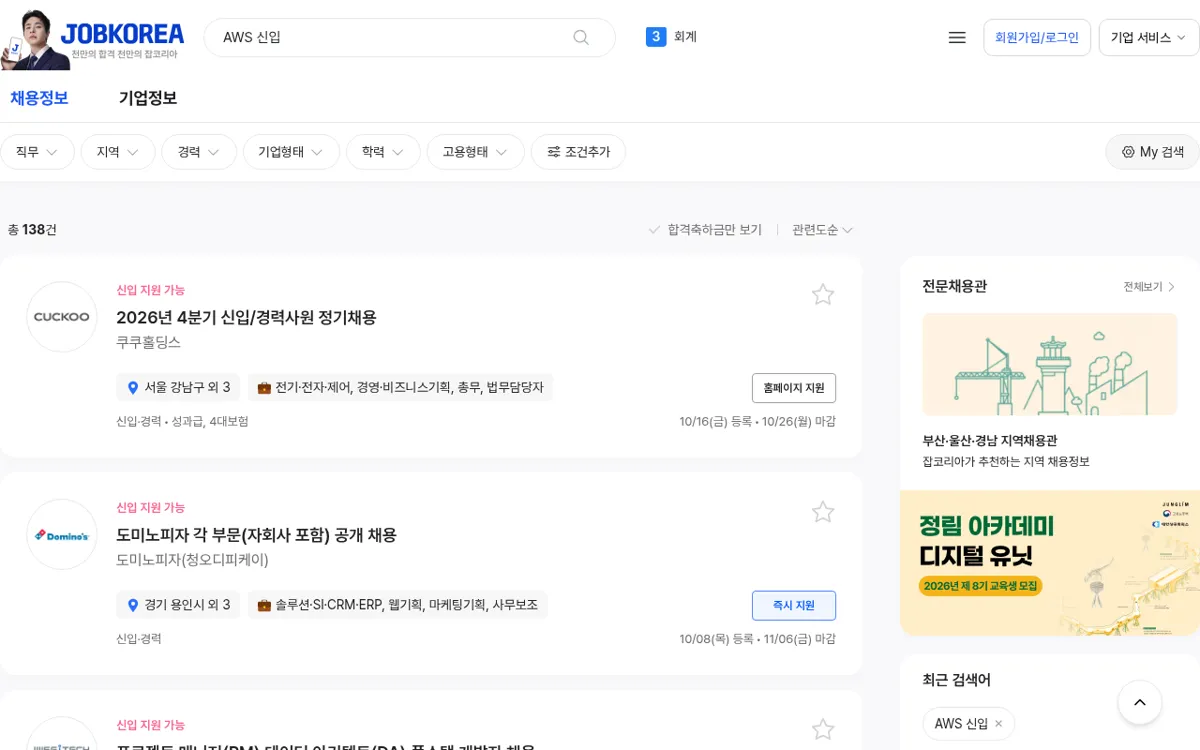The image size is (1200, 750).
Task: Toggle 합격축하금만 보기 checkbox
Action: 705,230
